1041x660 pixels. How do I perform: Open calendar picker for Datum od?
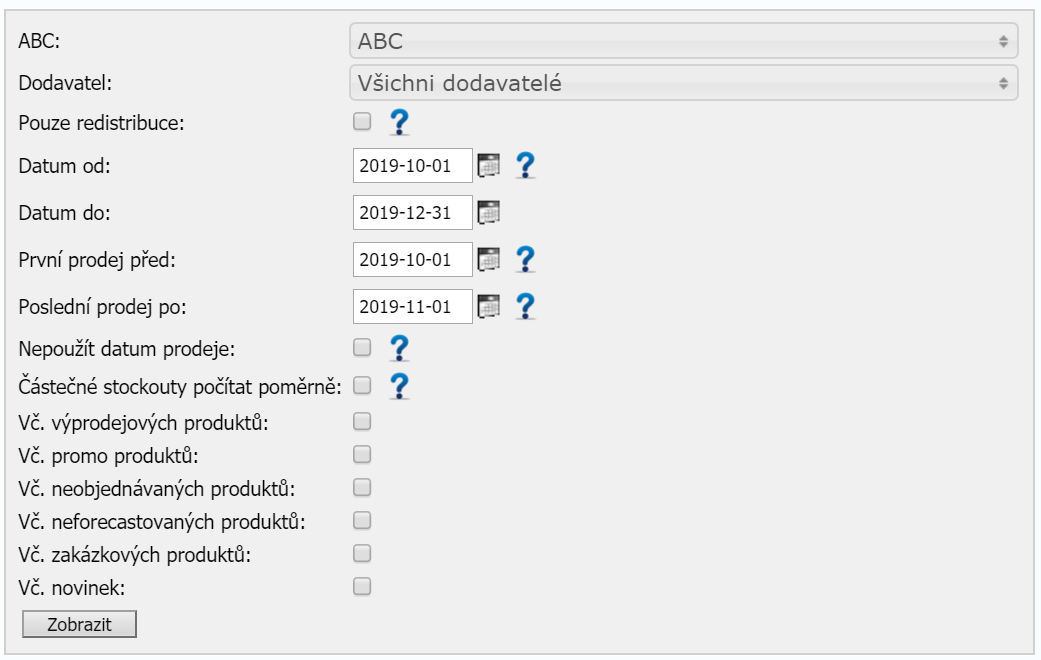coord(487,165)
